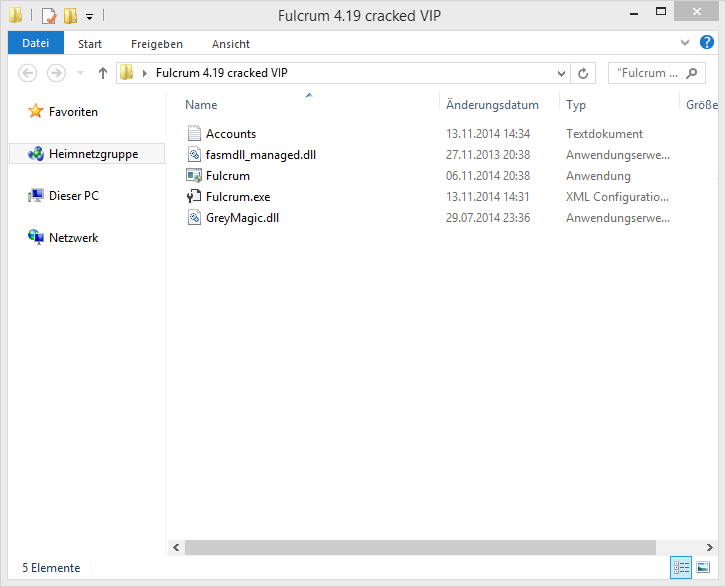The image size is (726, 587).
Task: Open the recent locations dropdown arrow
Action: (x=80, y=73)
